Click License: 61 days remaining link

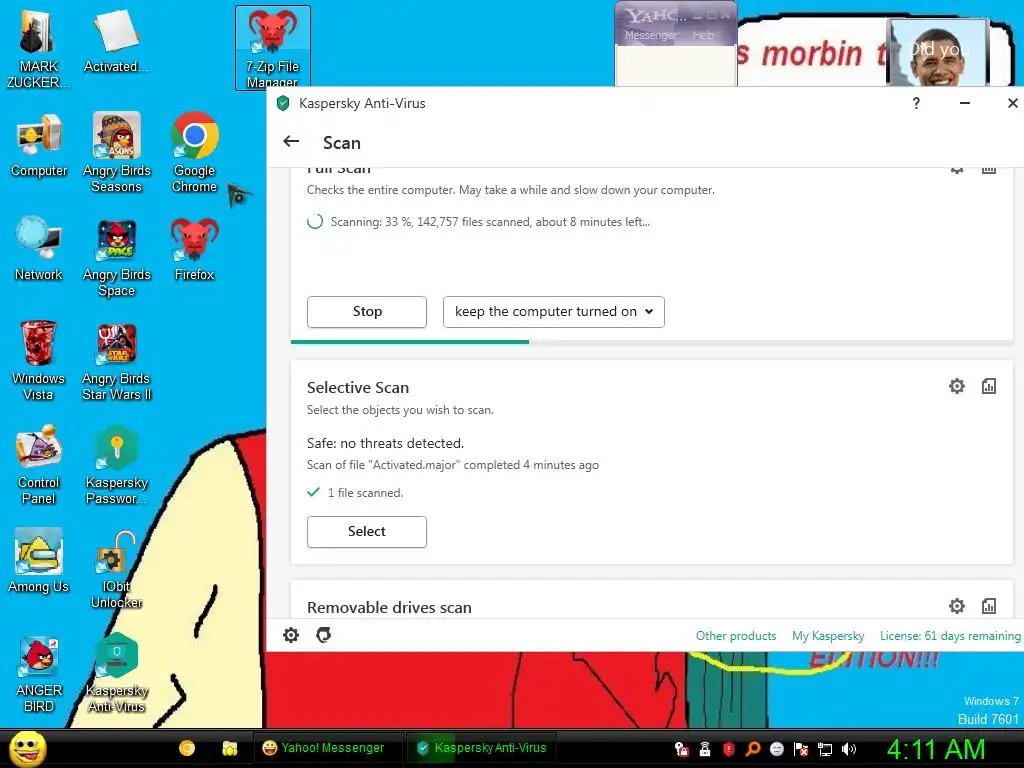(950, 635)
